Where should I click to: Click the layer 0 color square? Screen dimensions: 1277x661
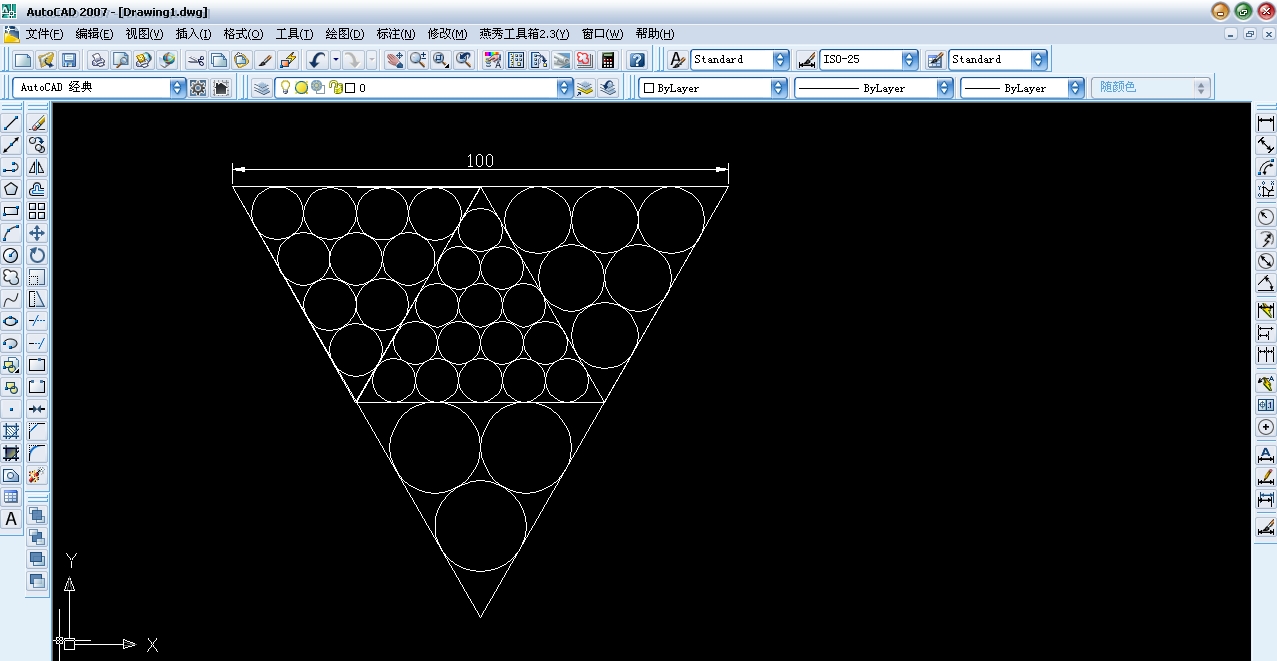pos(350,88)
